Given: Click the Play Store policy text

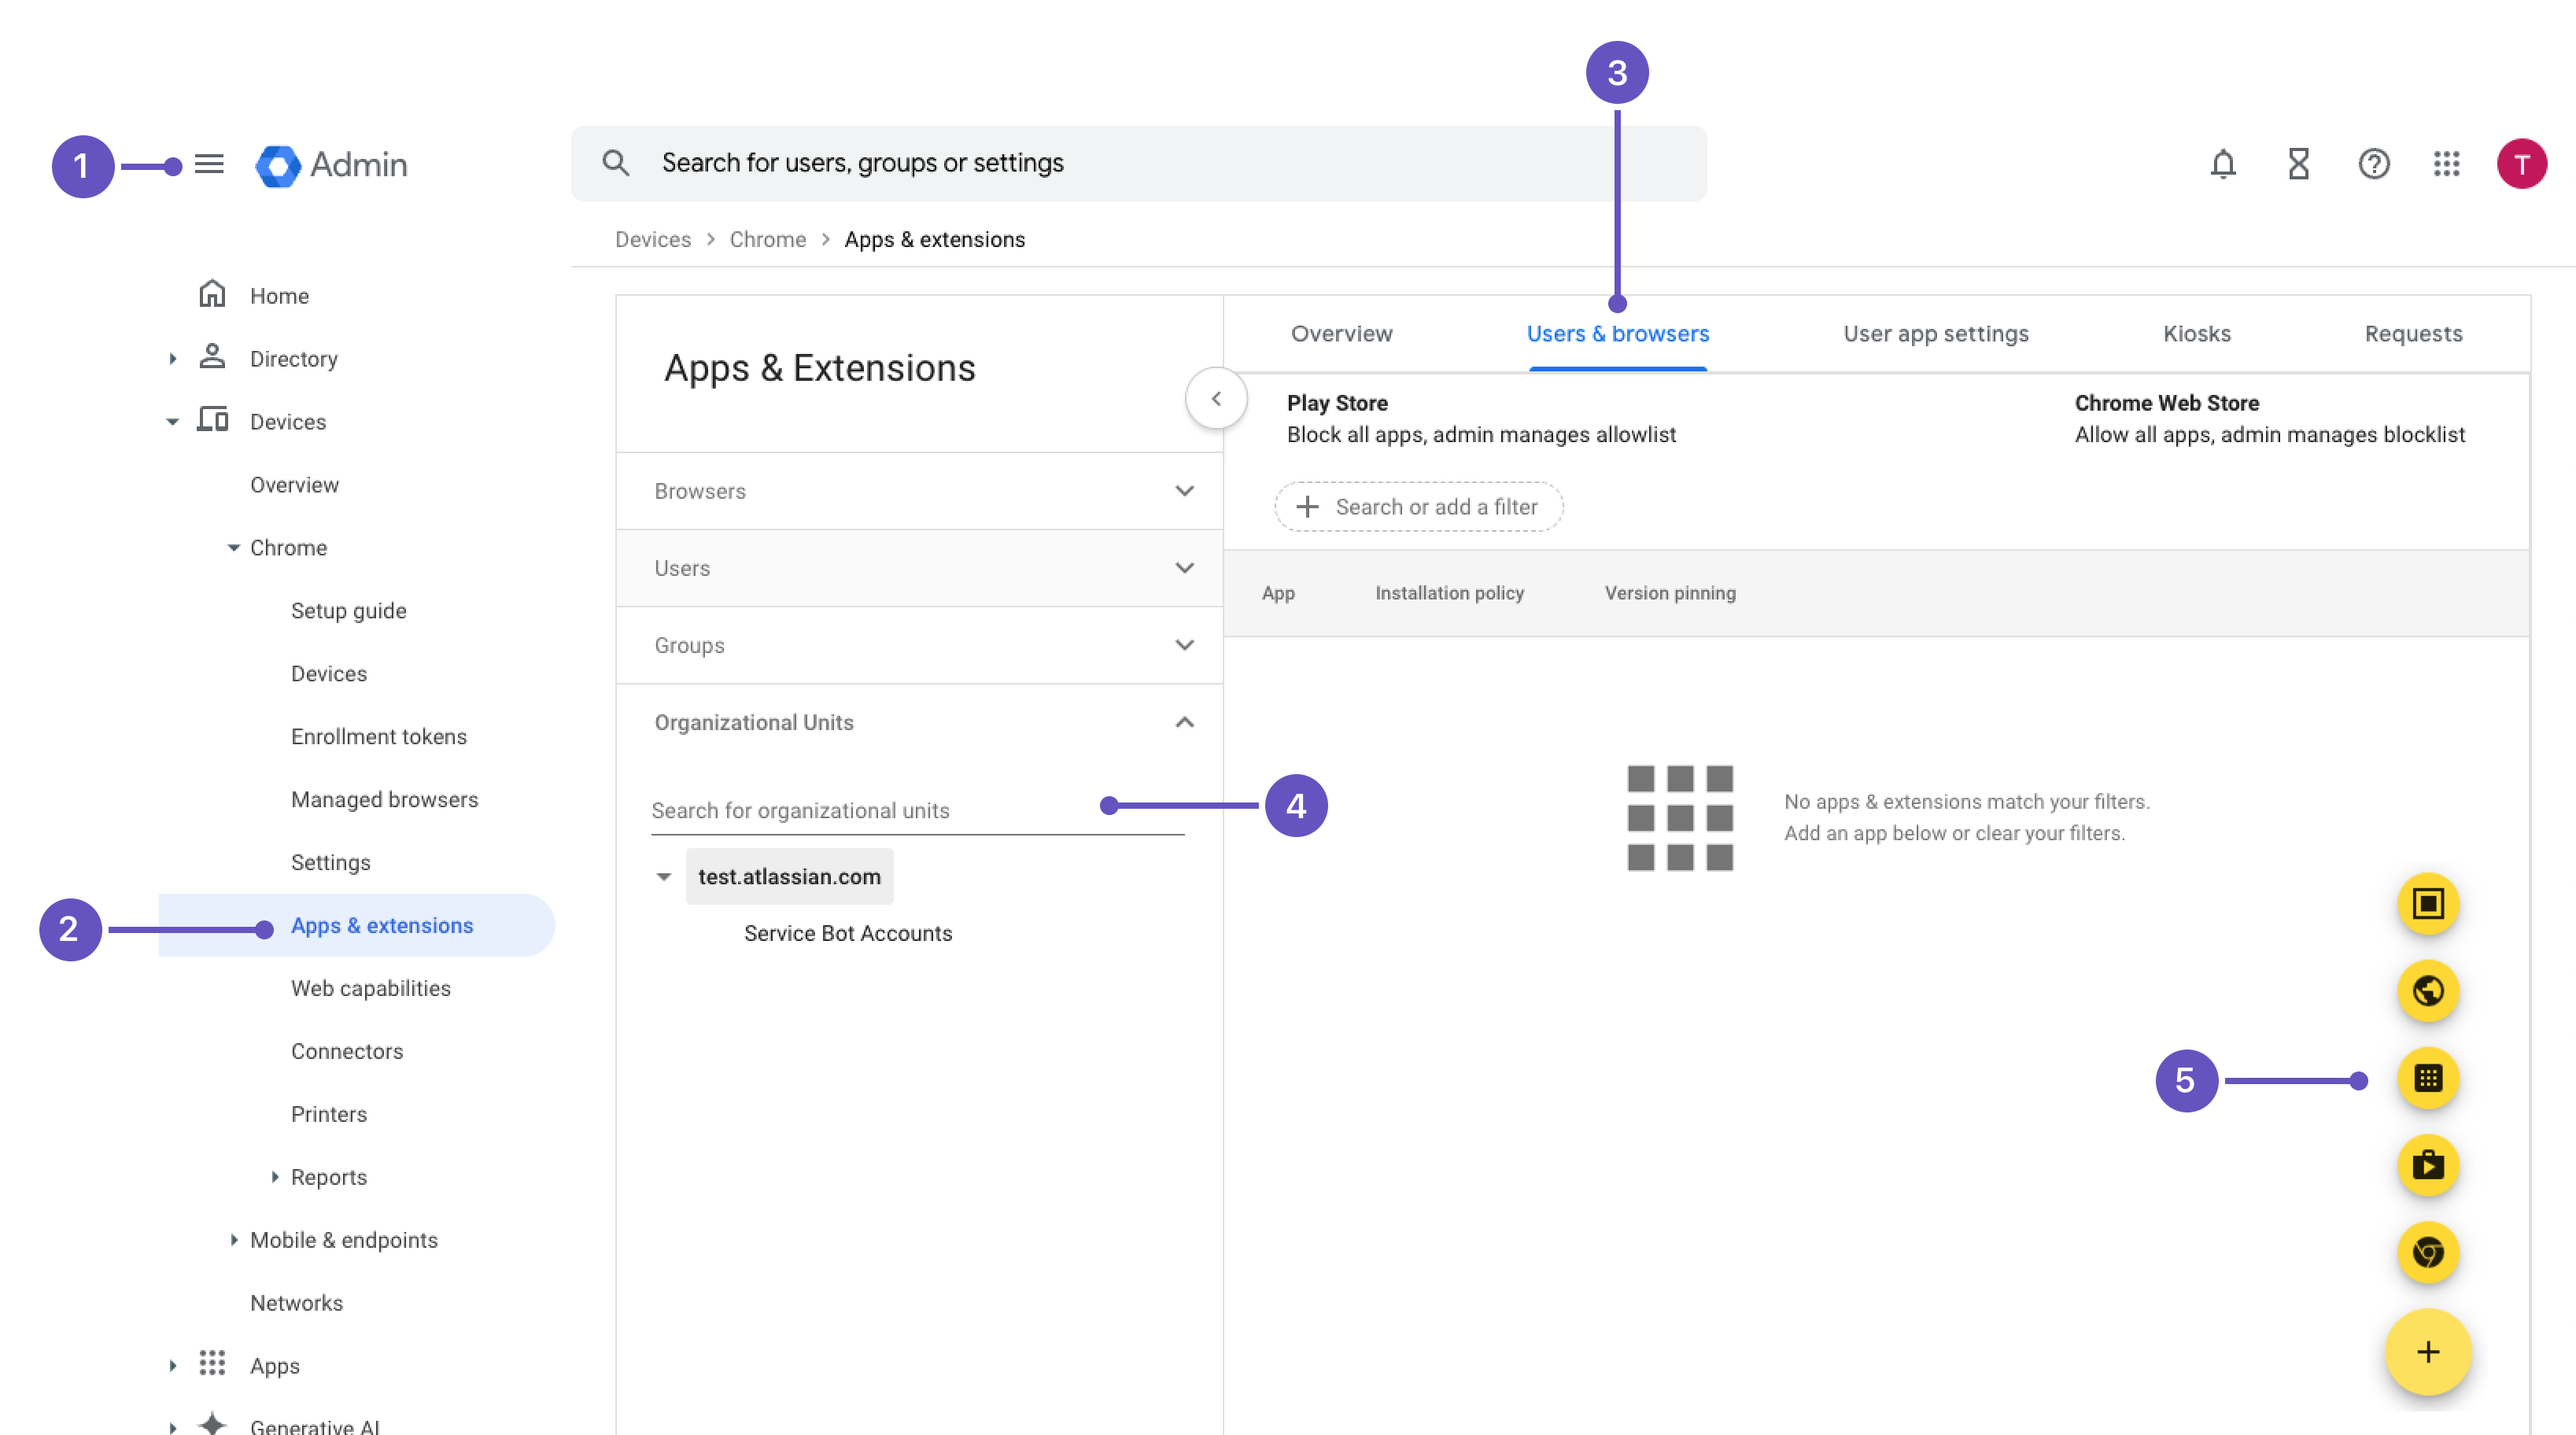Looking at the screenshot, I should click(x=1481, y=436).
